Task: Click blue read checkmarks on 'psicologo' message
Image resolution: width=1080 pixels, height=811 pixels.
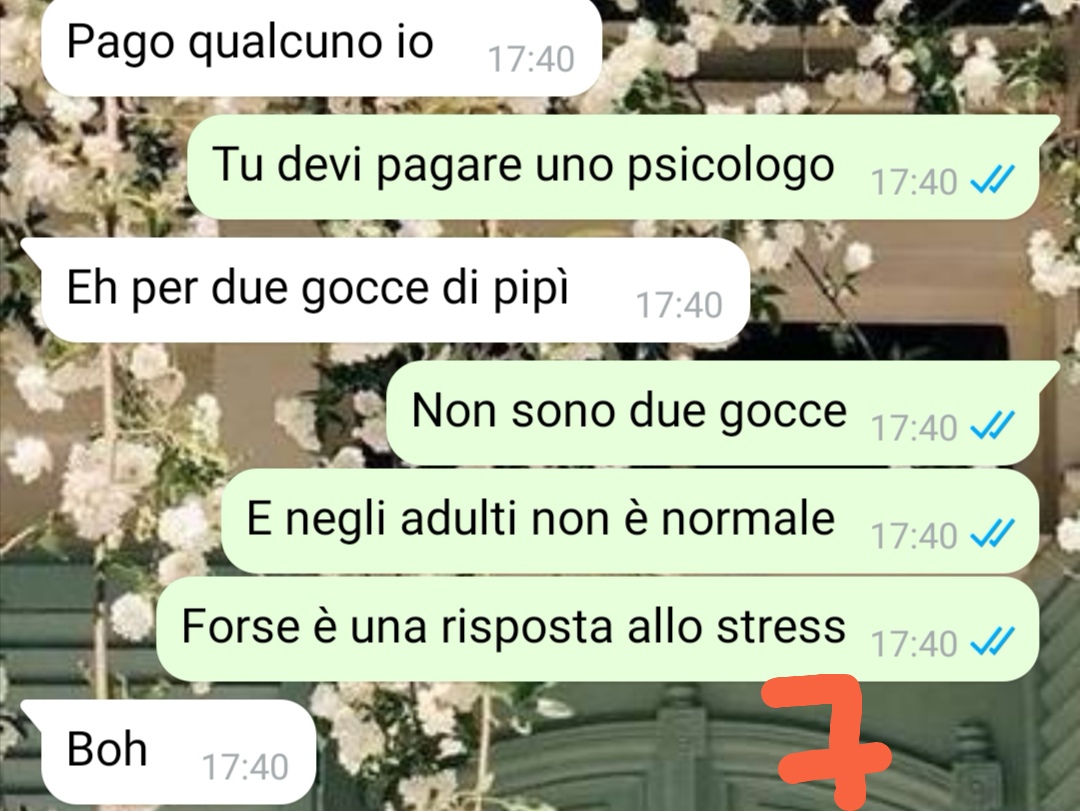Action: click(992, 181)
